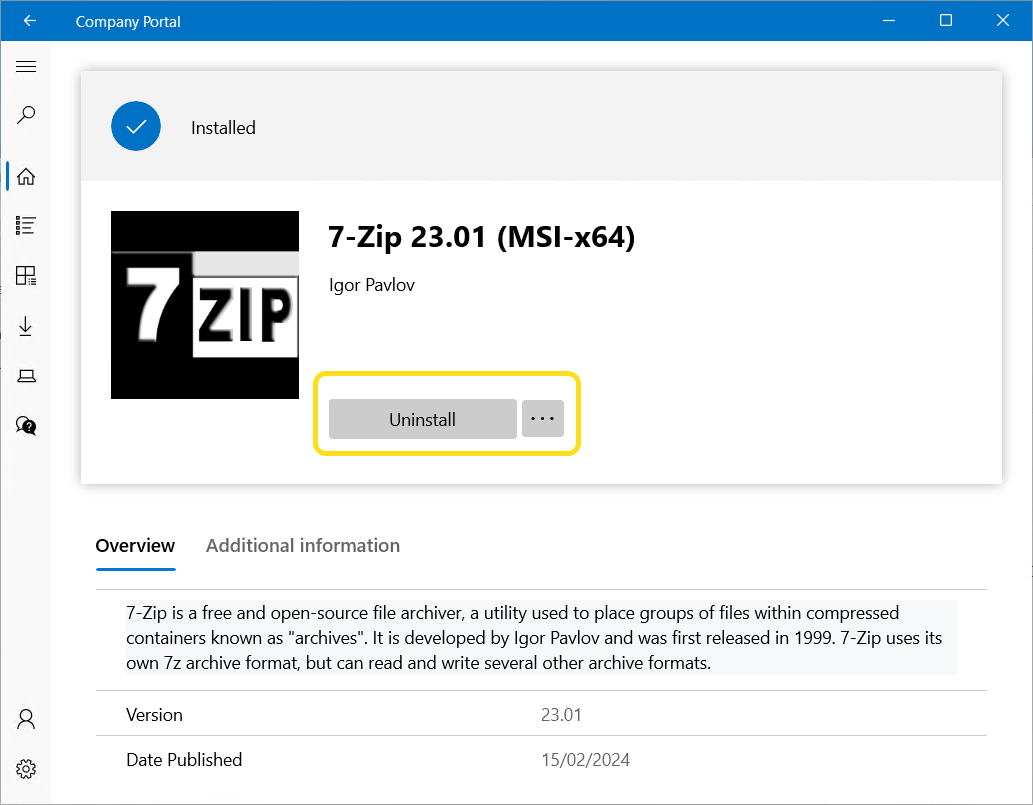Click the Installed status text
Image resolution: width=1033 pixels, height=805 pixels.
pos(223,128)
